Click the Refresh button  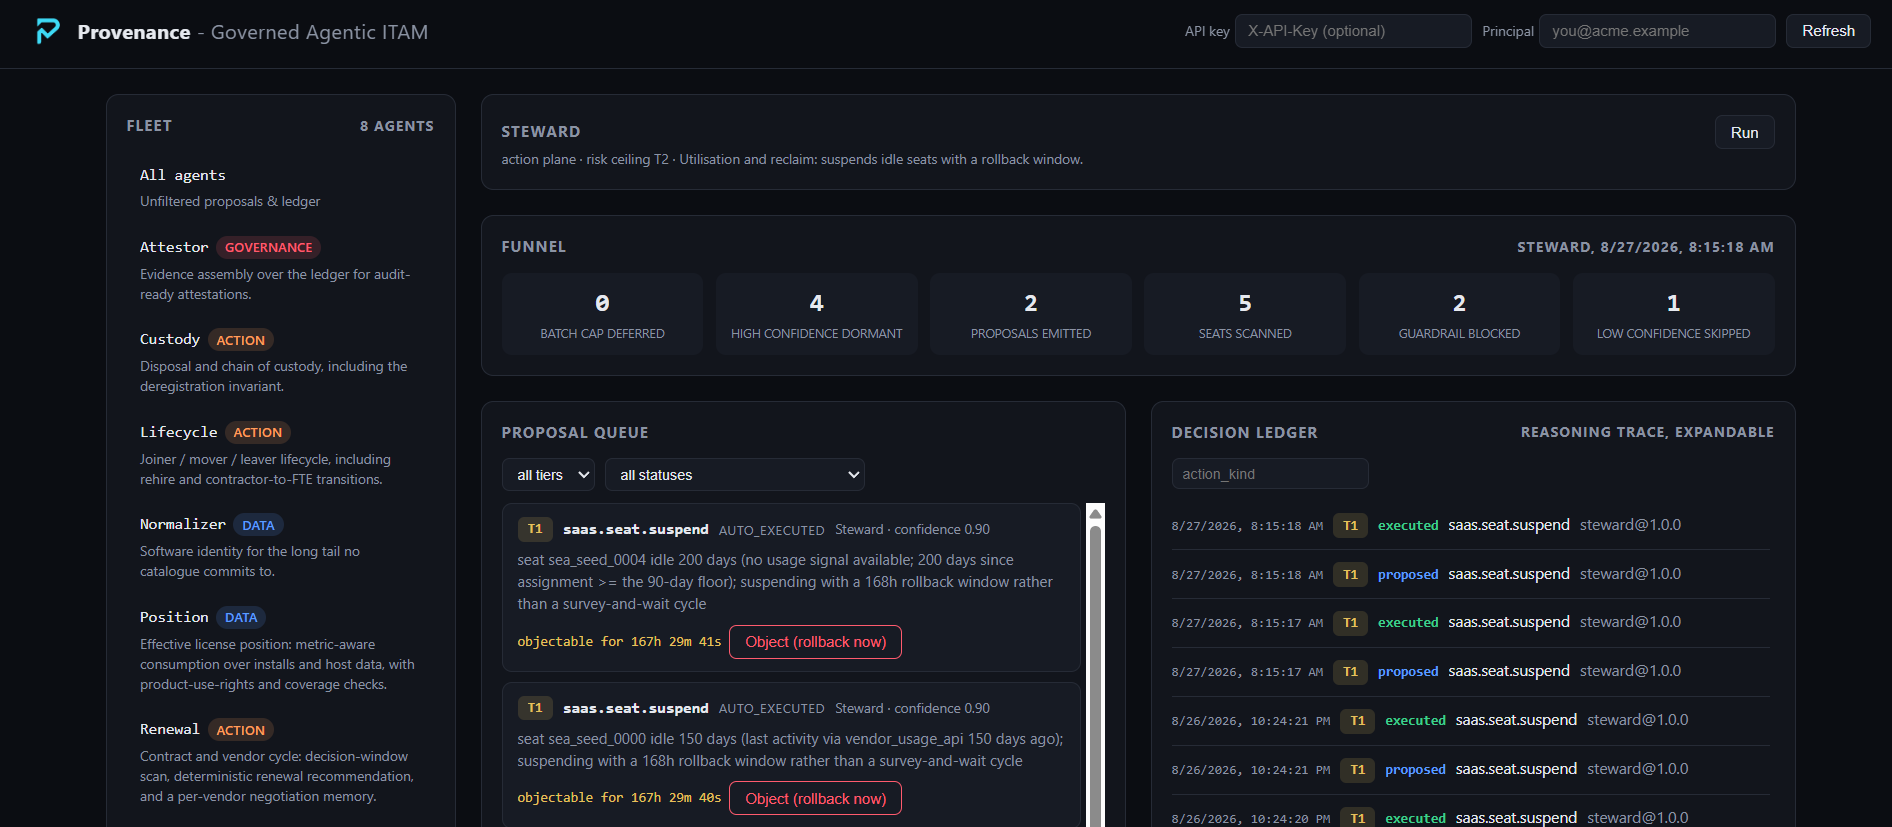pos(1828,31)
